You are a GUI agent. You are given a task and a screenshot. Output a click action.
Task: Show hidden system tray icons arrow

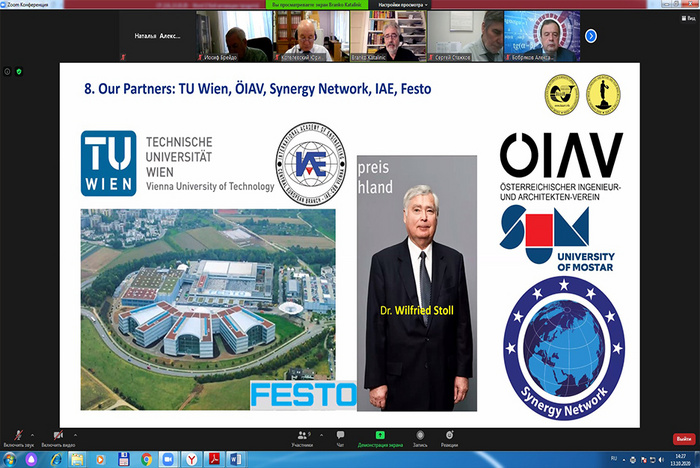pyautogui.click(x=623, y=460)
